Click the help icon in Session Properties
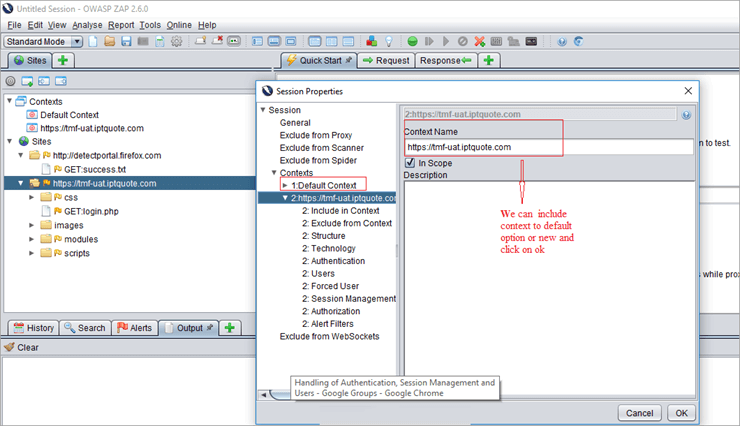 (x=686, y=115)
